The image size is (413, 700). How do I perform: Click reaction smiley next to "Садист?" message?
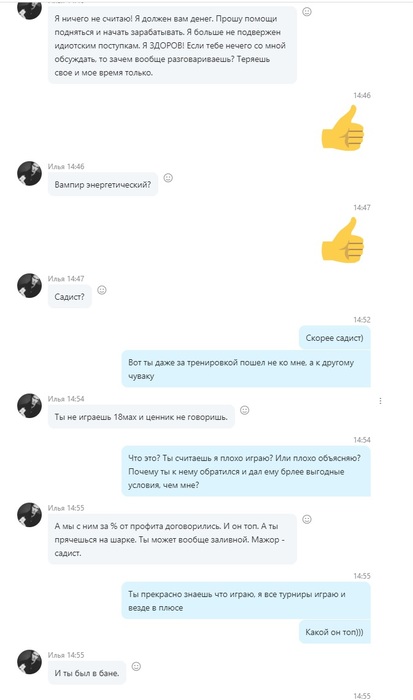(x=102, y=290)
